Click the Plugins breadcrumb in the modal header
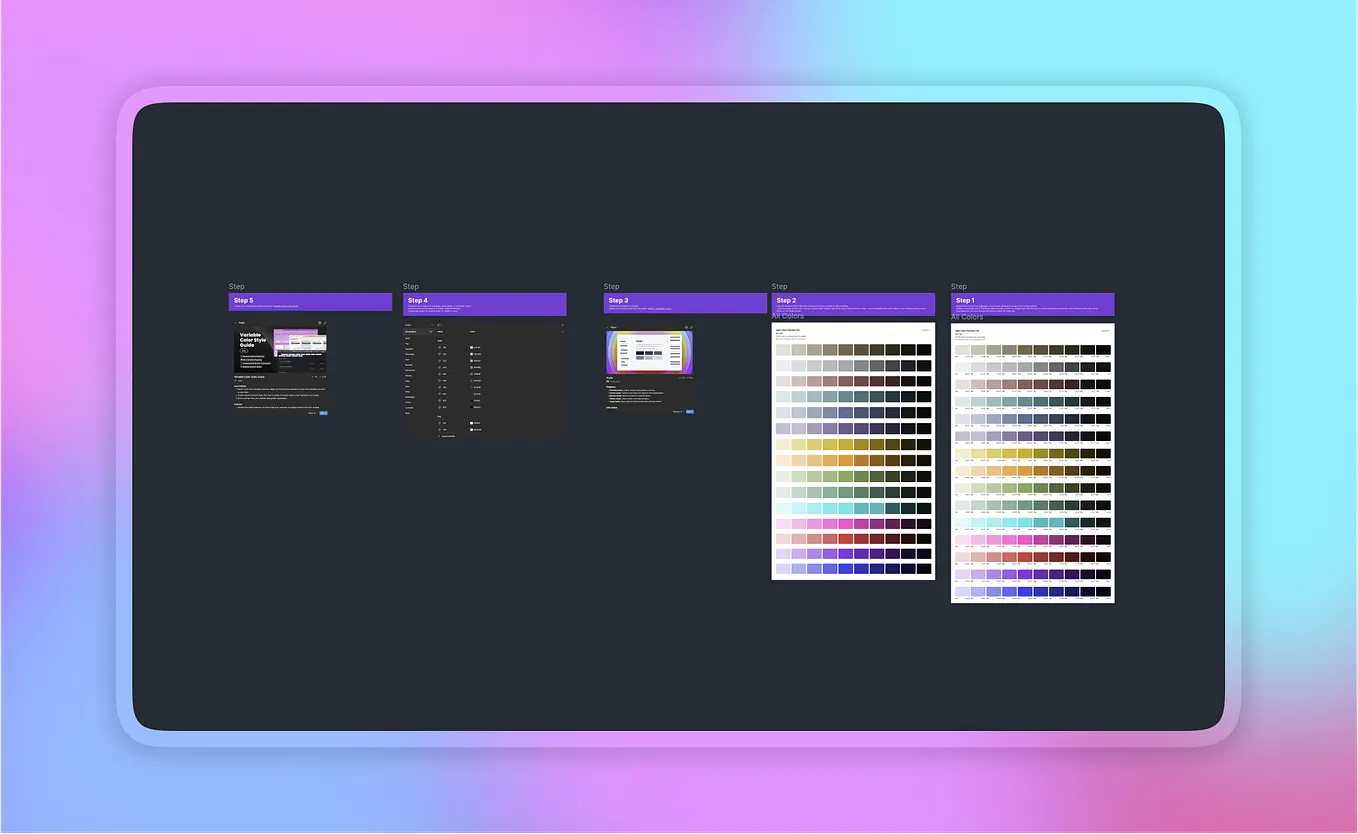The width and height of the screenshot is (1358, 834). coord(240,323)
